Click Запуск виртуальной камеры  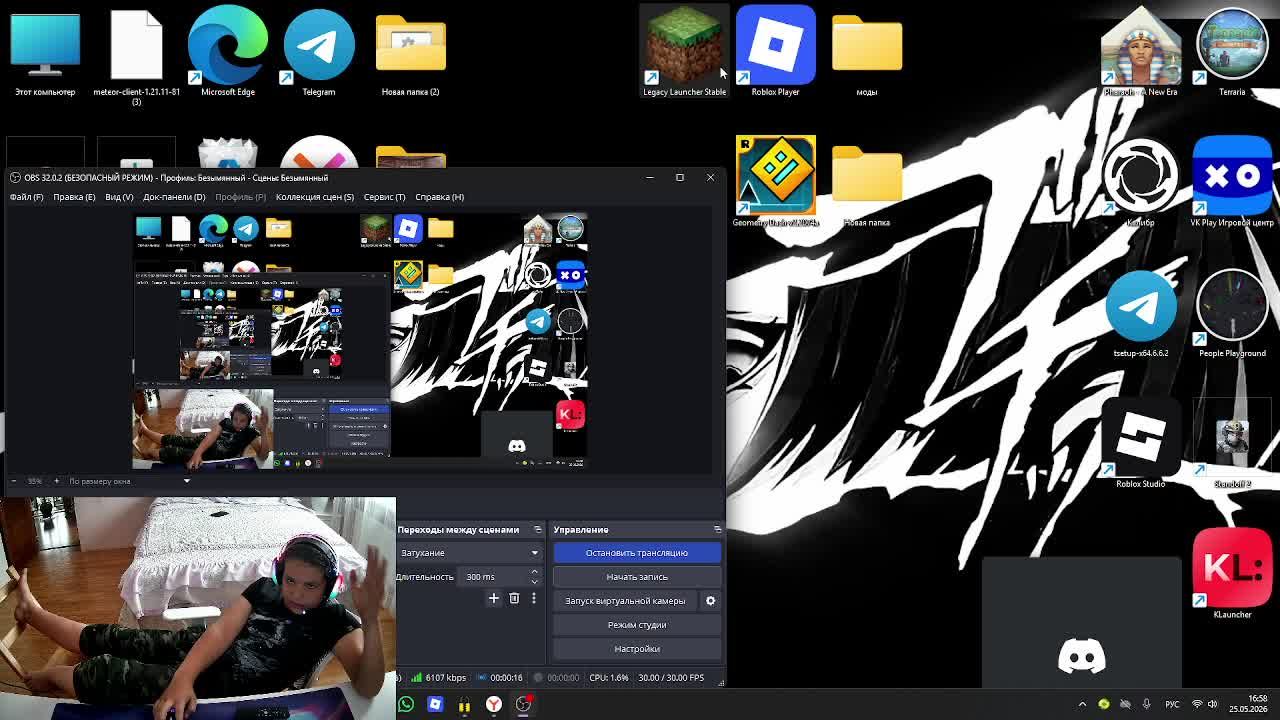(625, 601)
